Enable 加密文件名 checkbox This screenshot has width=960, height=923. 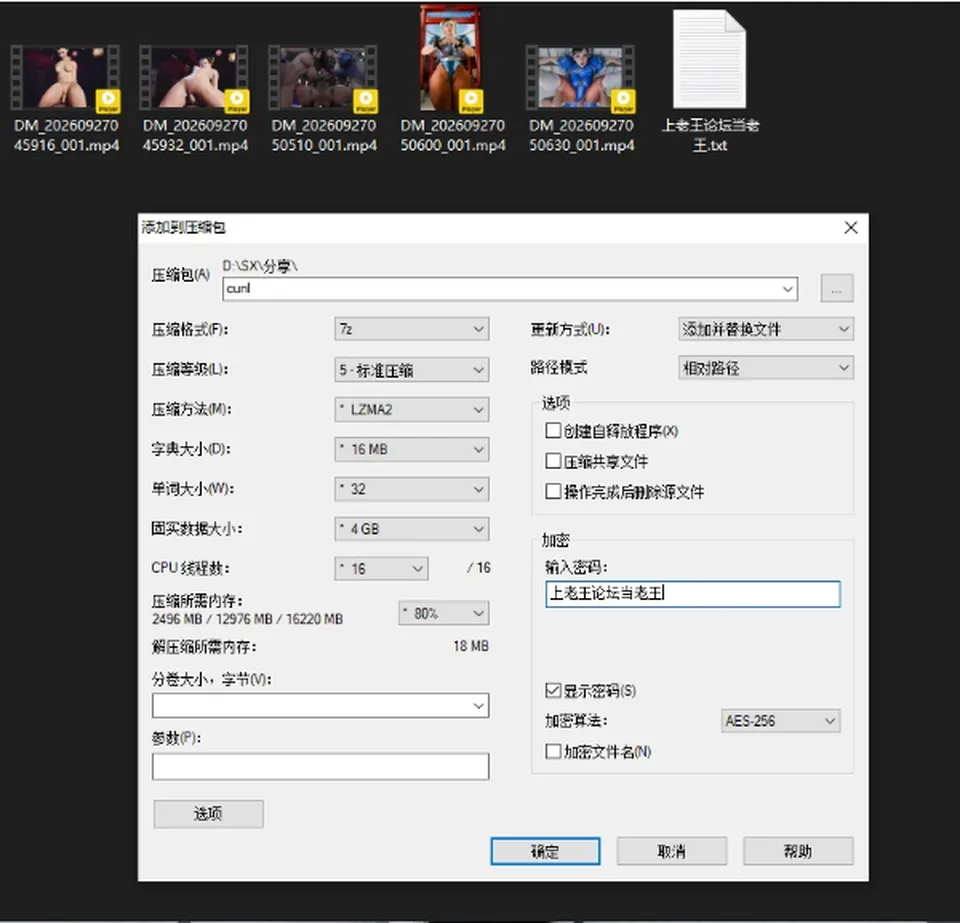(553, 751)
